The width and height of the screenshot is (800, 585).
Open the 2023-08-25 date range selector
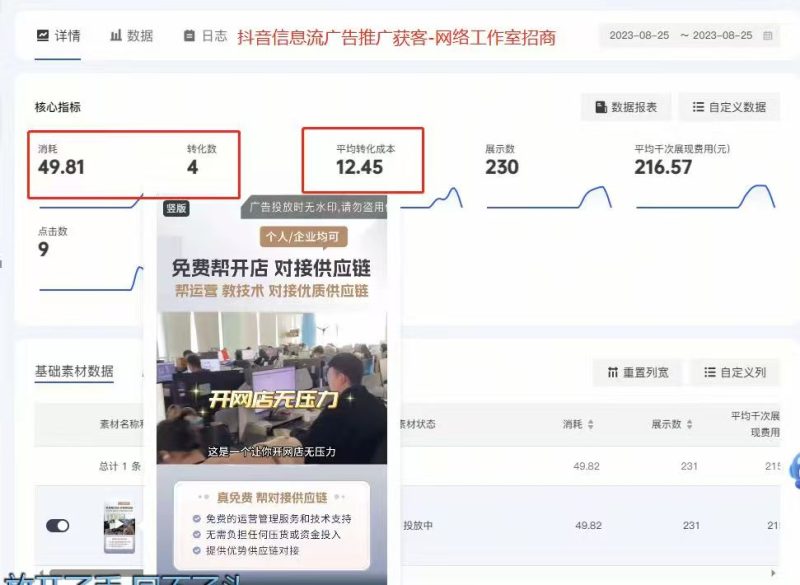pos(690,33)
